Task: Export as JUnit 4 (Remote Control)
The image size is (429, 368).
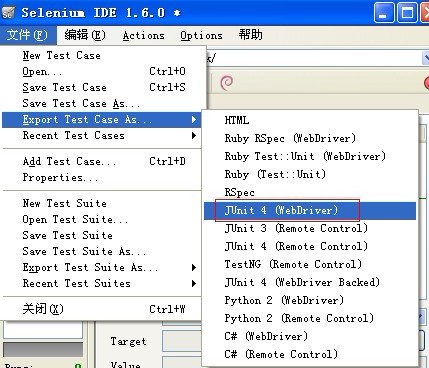Action: (310, 246)
